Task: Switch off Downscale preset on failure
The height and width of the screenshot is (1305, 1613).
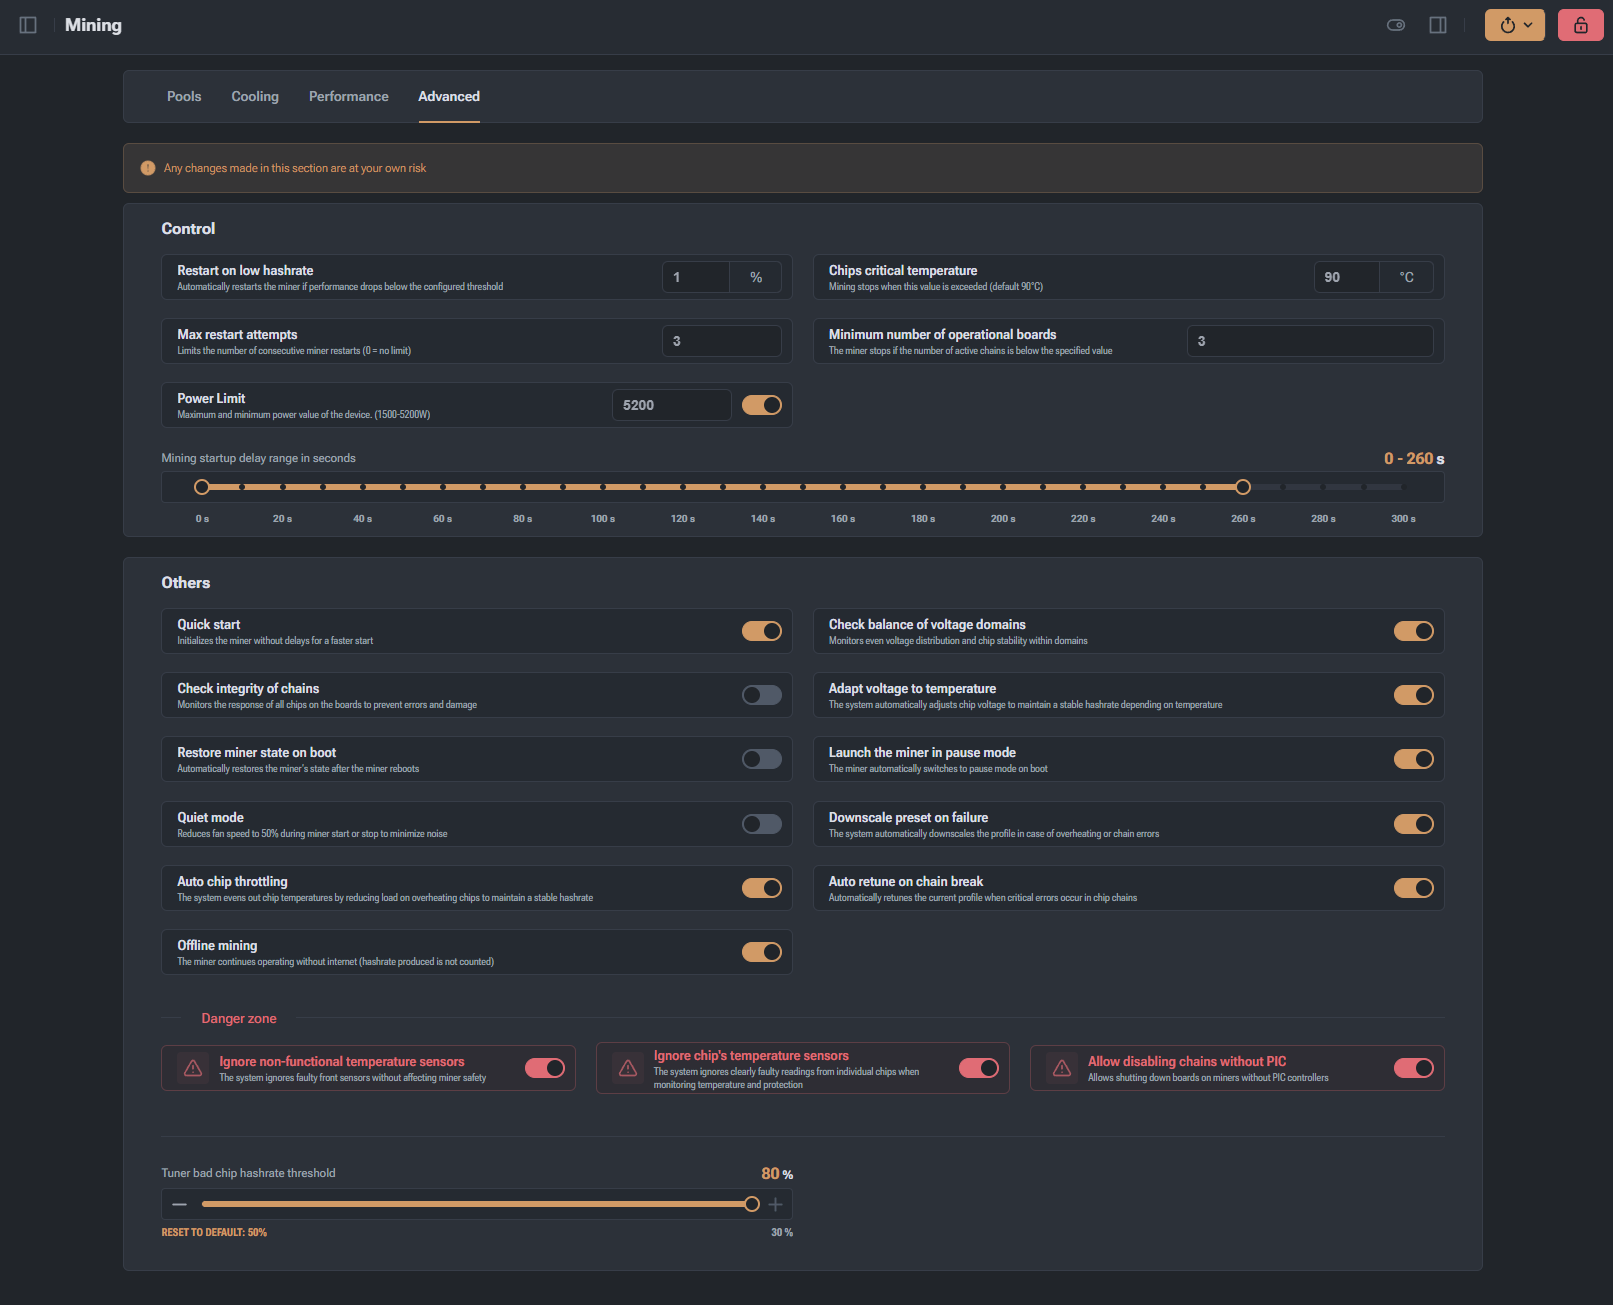Action: tap(1414, 824)
